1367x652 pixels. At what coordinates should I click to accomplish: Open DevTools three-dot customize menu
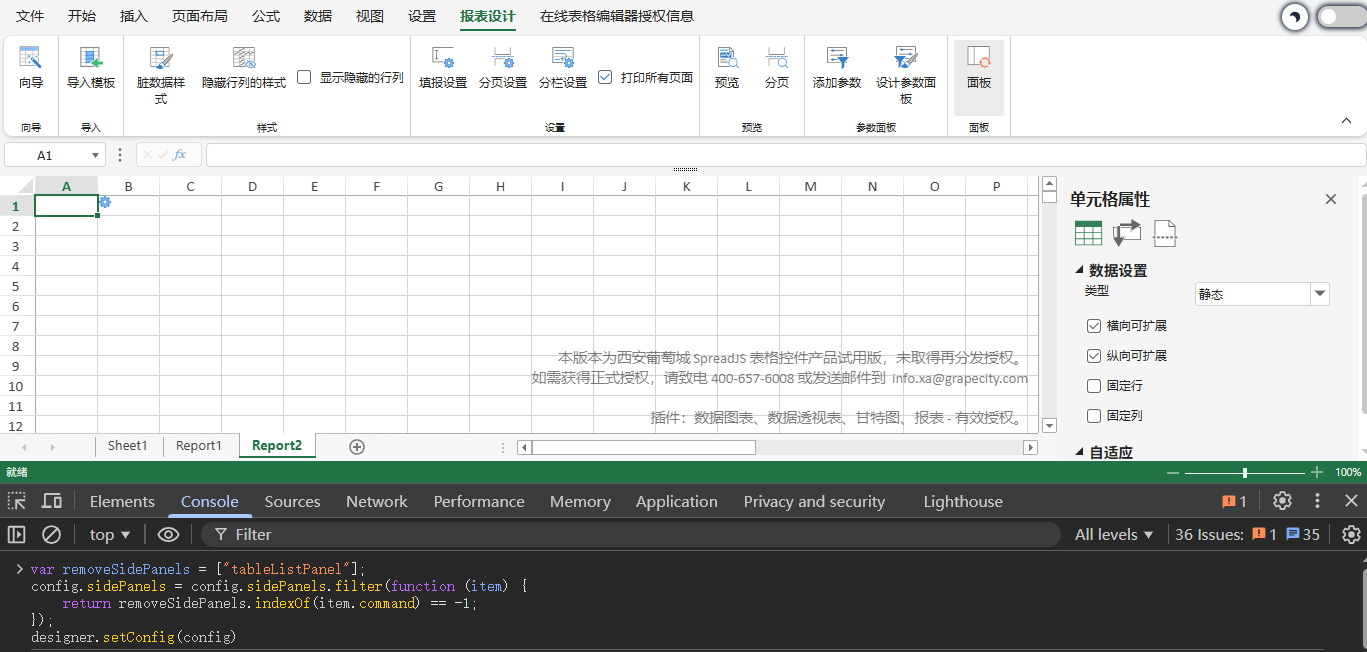(x=1318, y=501)
